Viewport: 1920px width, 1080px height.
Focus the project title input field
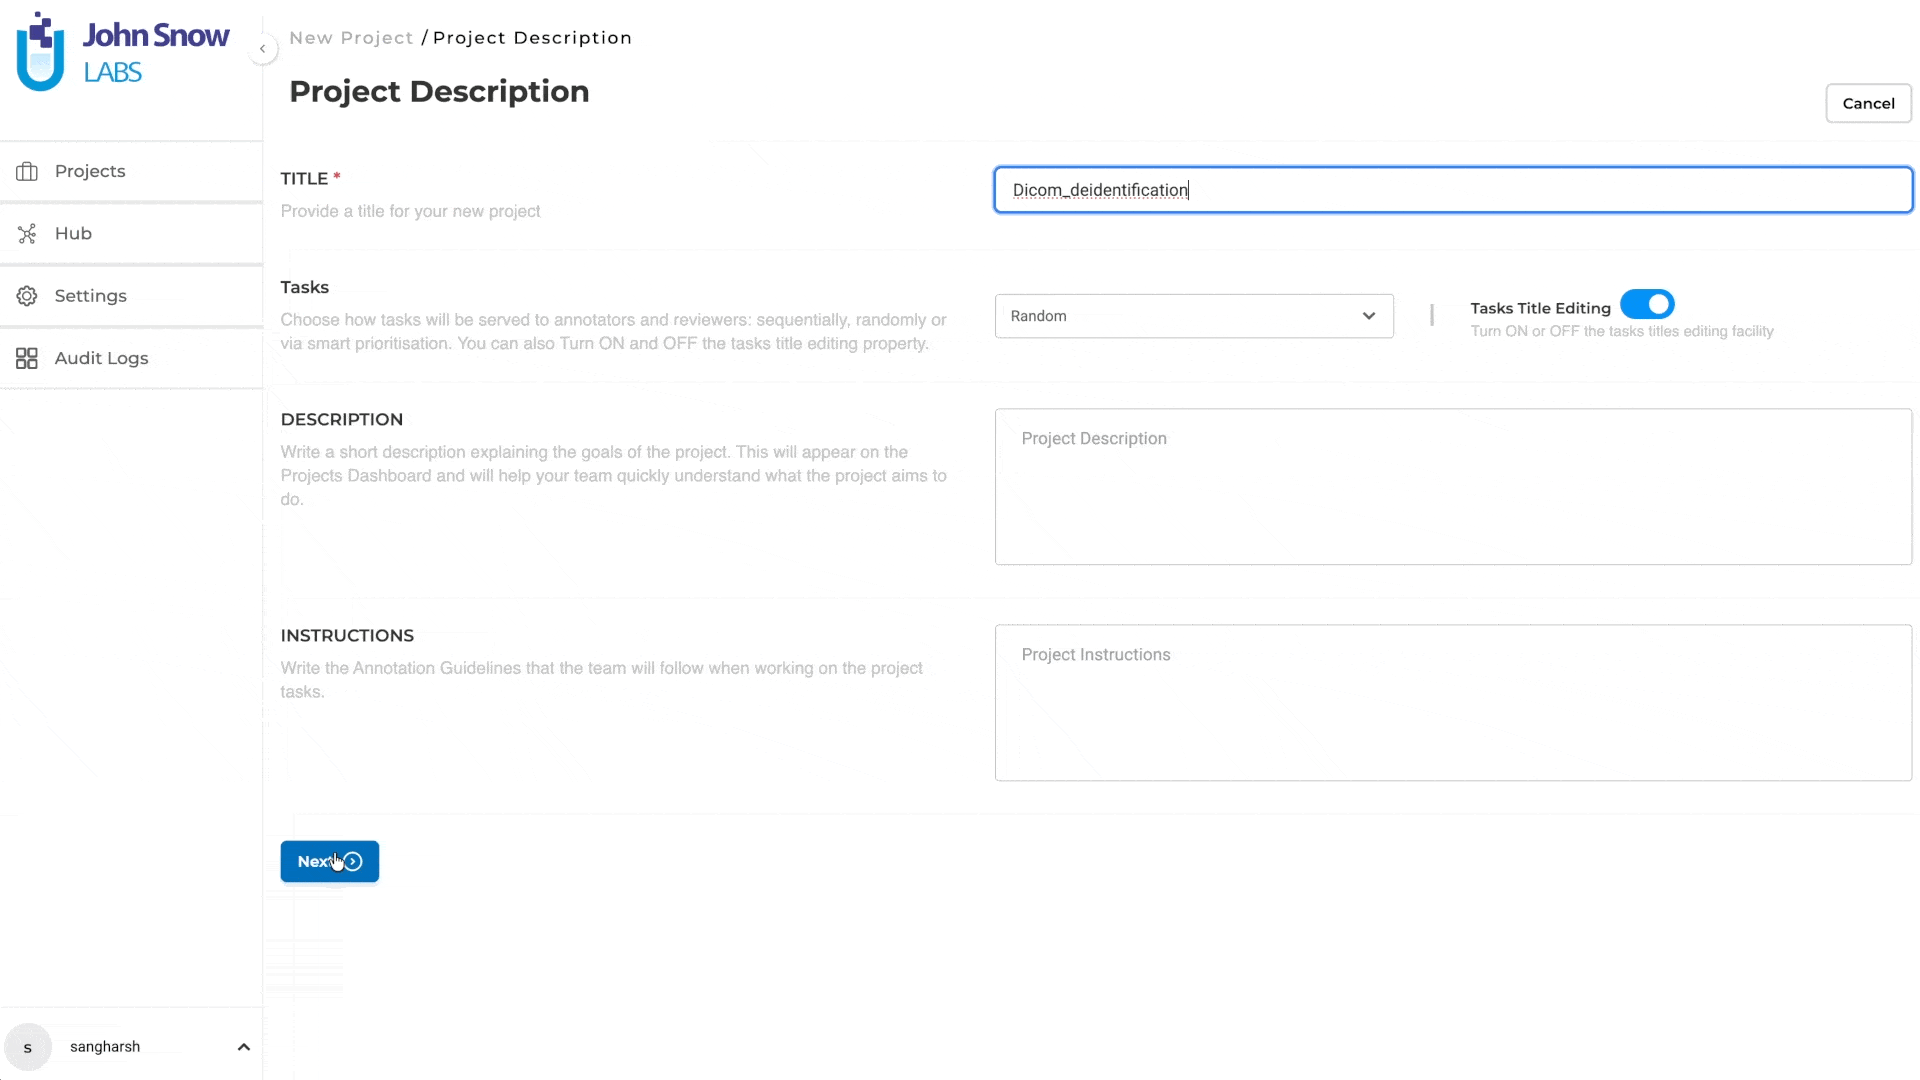[1453, 190]
